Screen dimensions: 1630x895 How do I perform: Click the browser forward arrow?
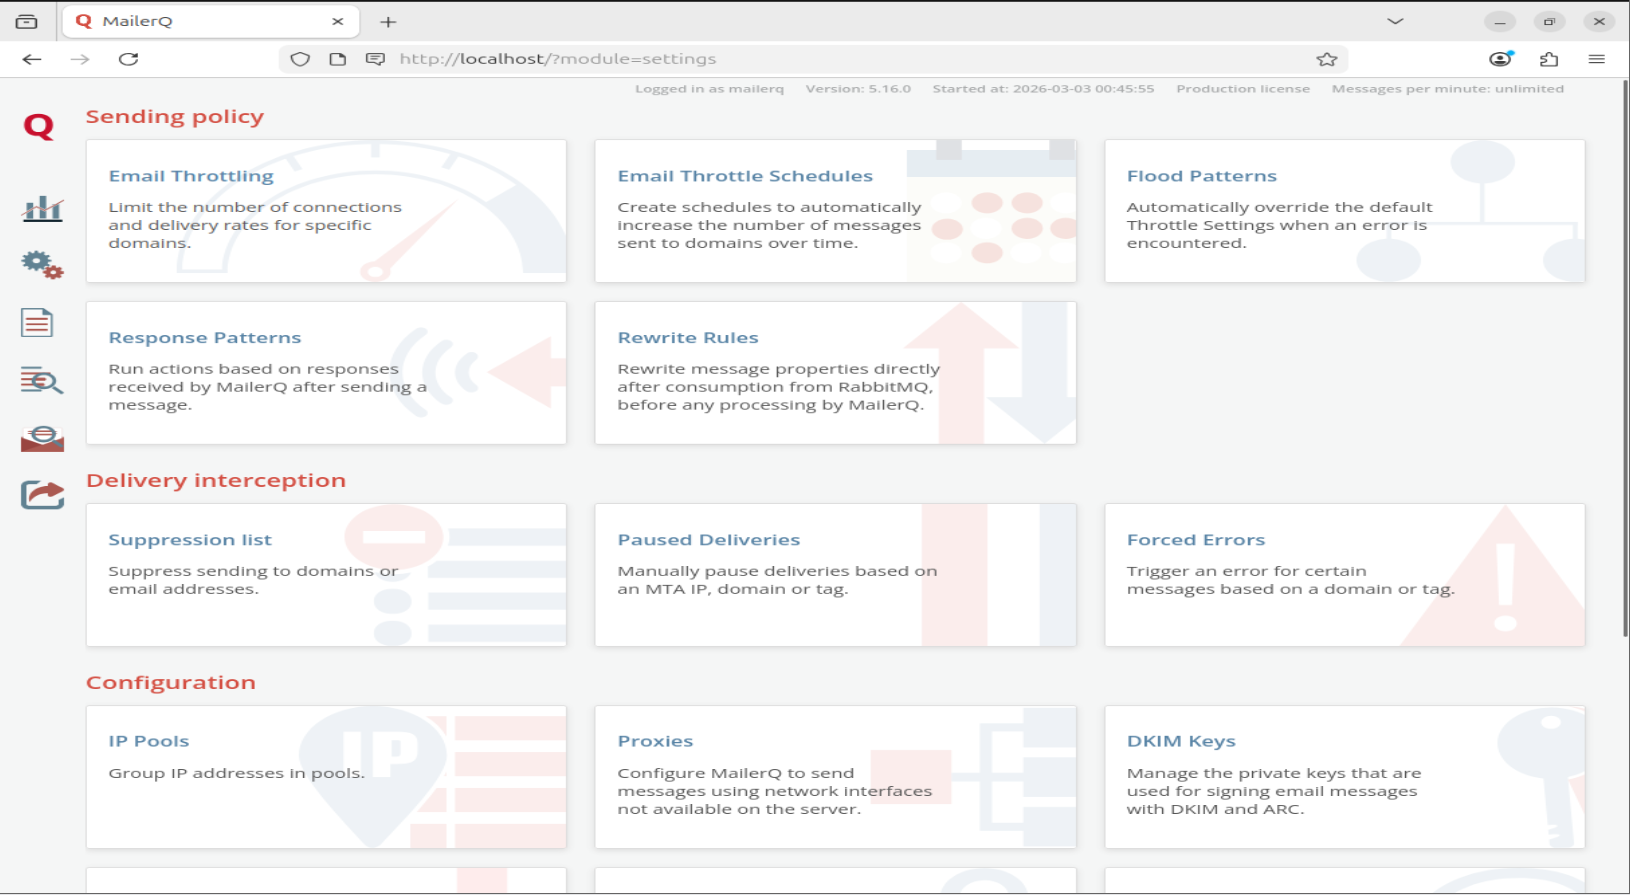coord(80,59)
